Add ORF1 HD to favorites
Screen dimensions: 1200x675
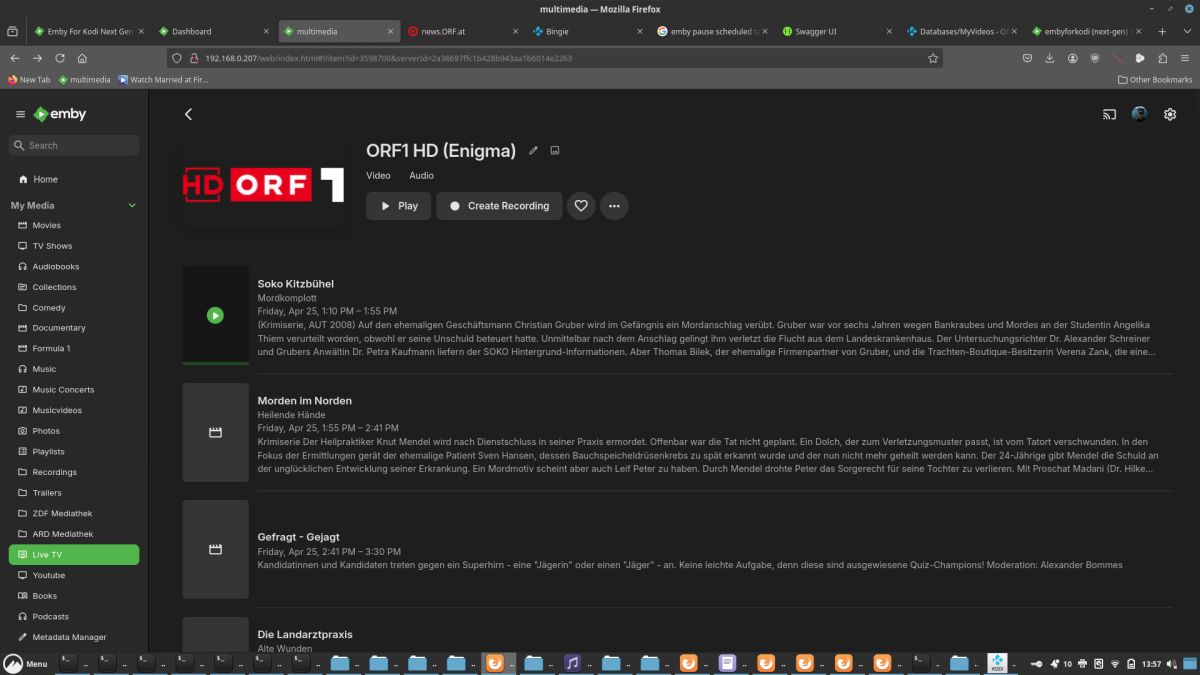581,206
